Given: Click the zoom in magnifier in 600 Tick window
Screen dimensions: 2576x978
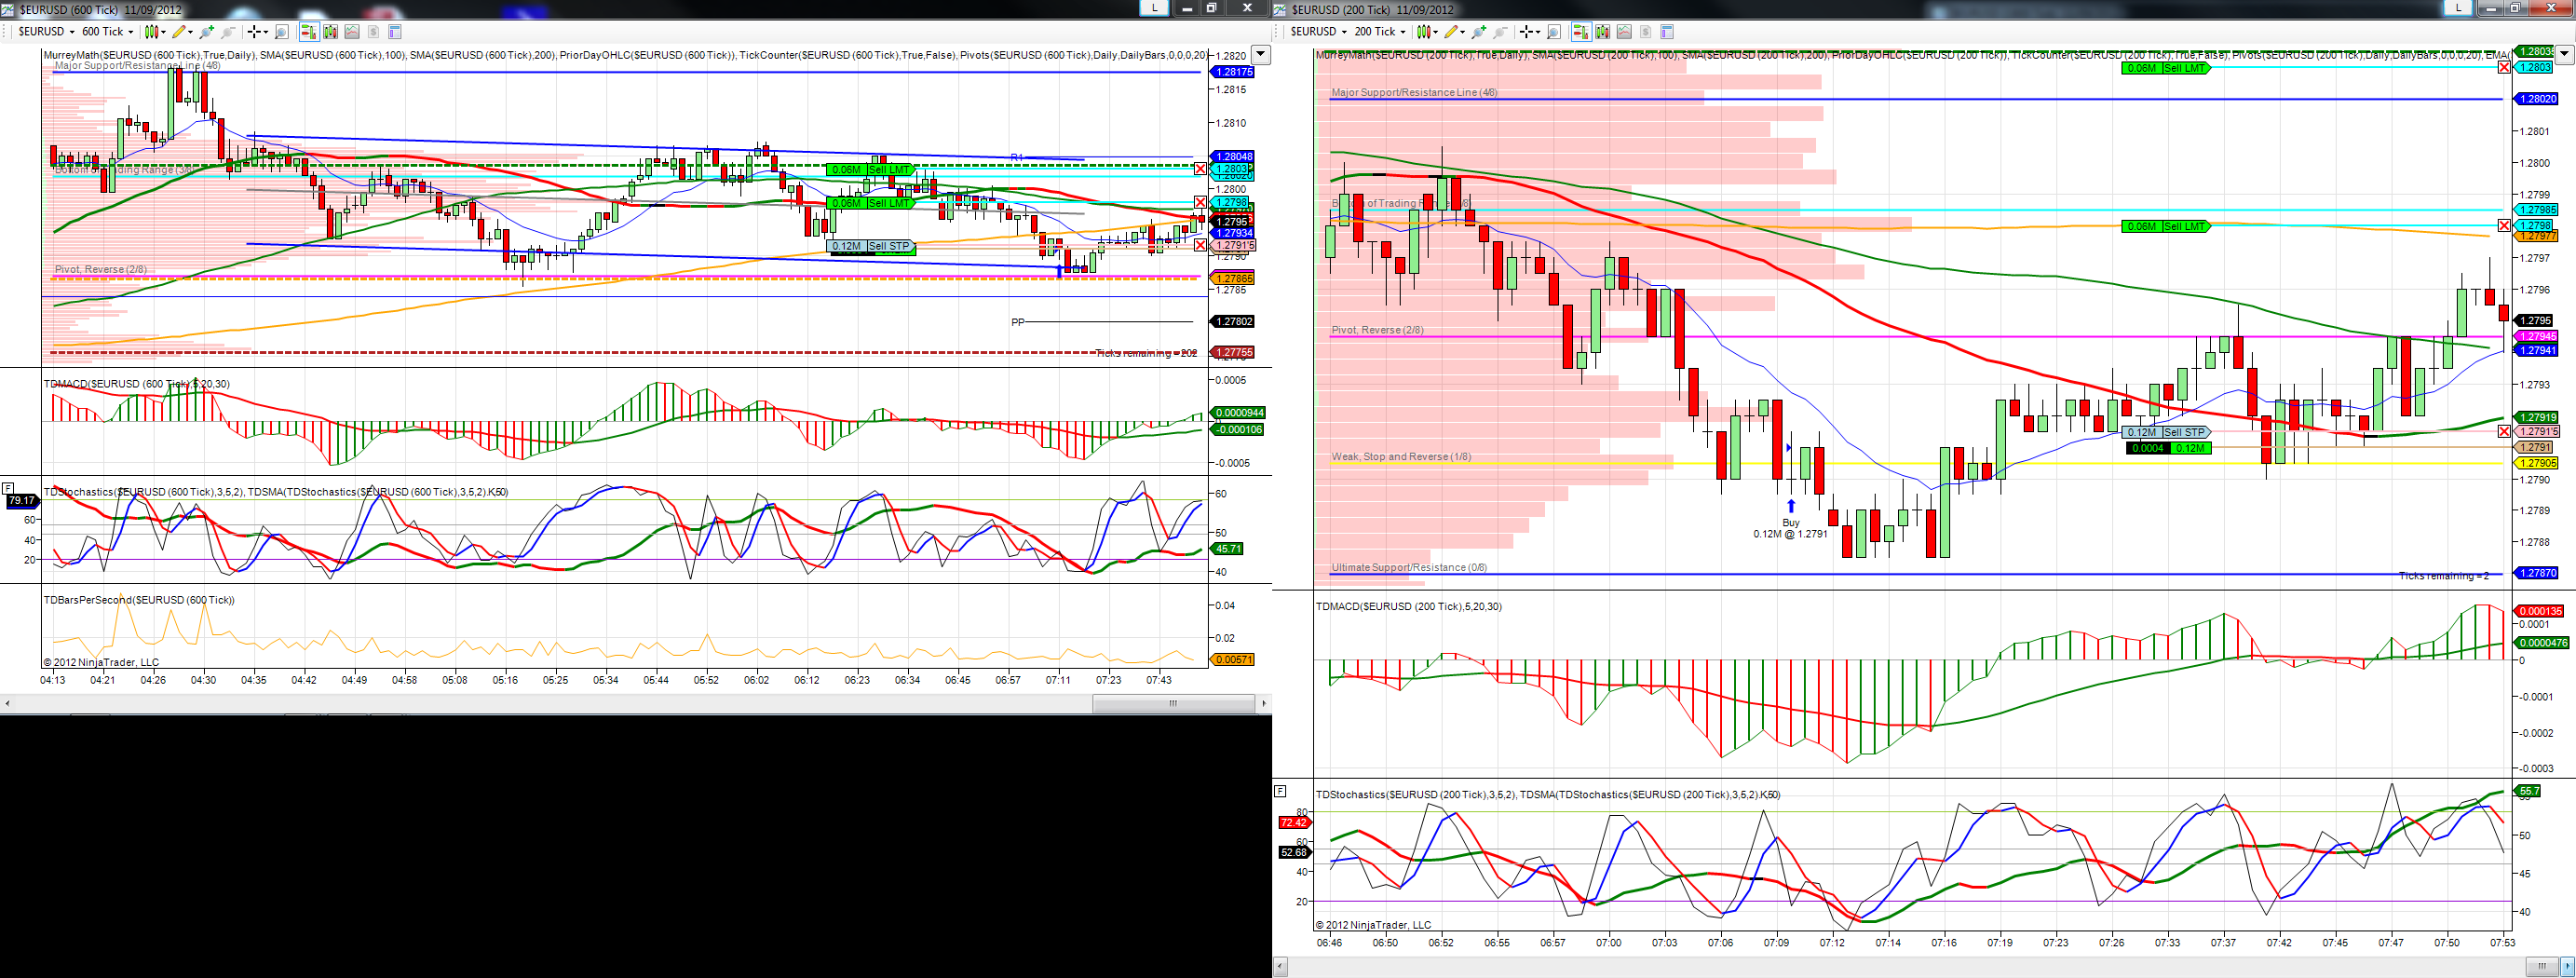Looking at the screenshot, I should pyautogui.click(x=207, y=32).
